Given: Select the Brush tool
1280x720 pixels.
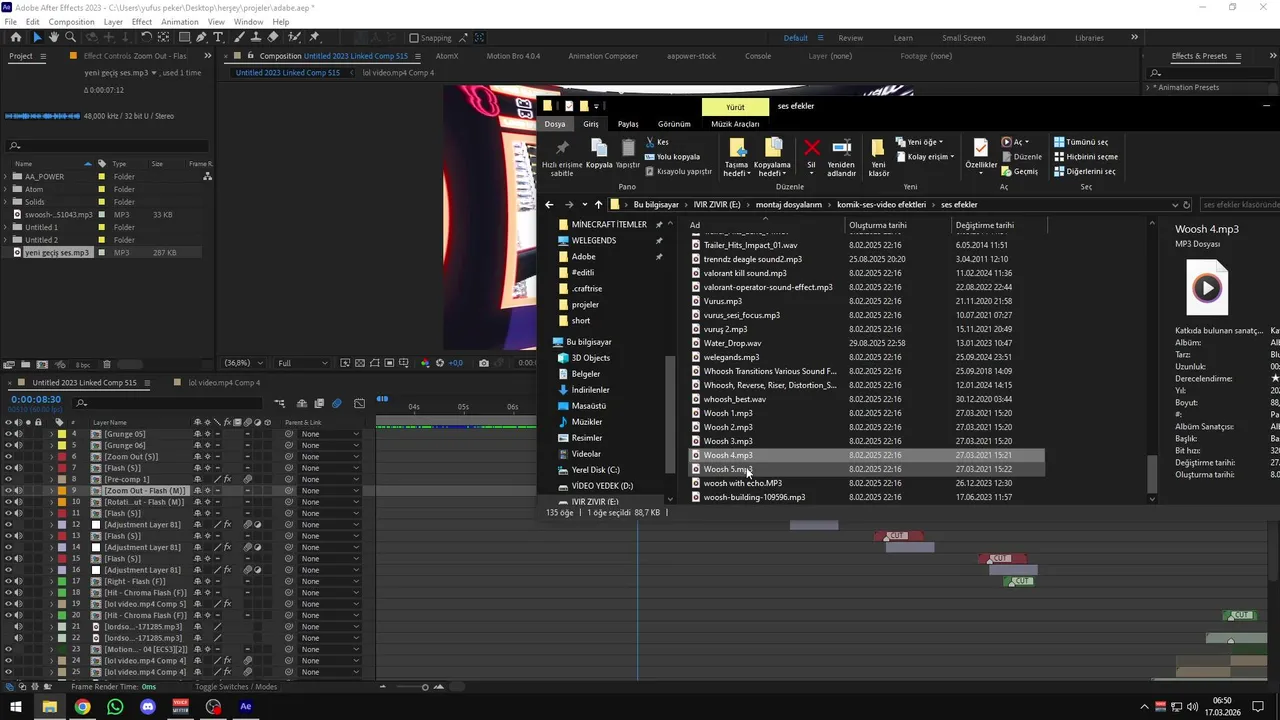Looking at the screenshot, I should pyautogui.click(x=241, y=37).
